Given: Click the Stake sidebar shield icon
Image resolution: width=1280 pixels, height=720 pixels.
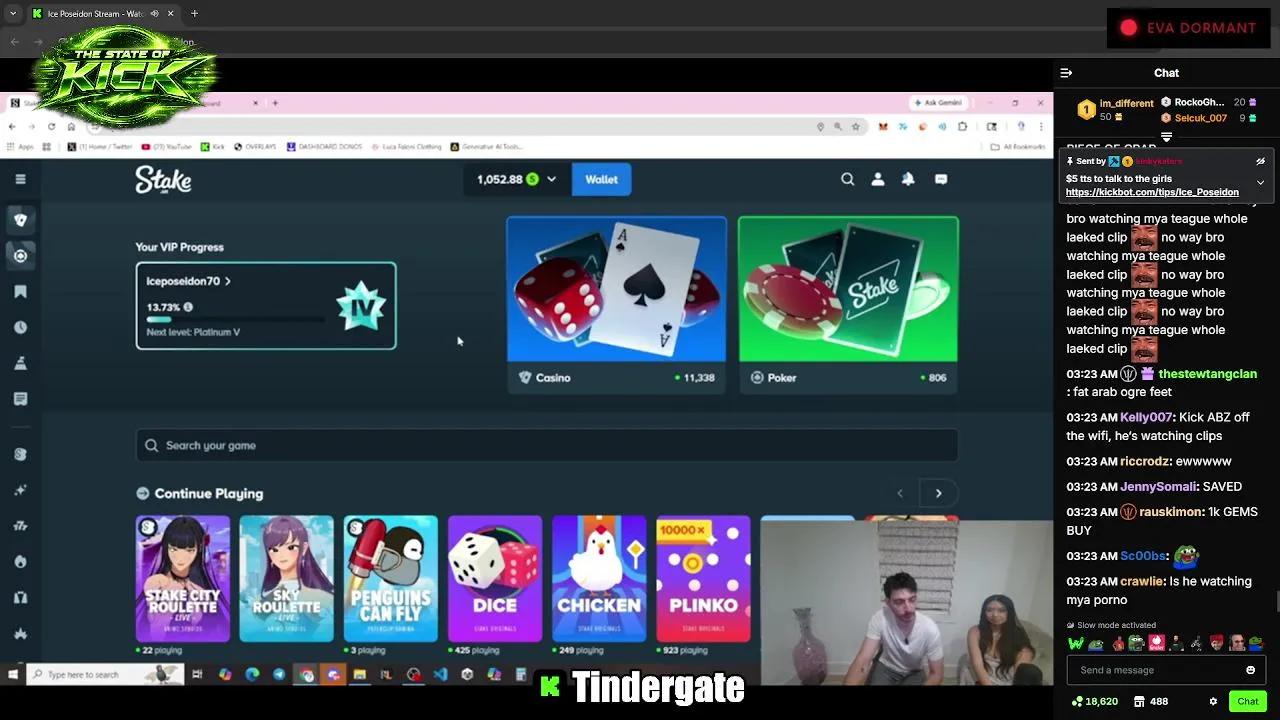Looking at the screenshot, I should coord(20,220).
